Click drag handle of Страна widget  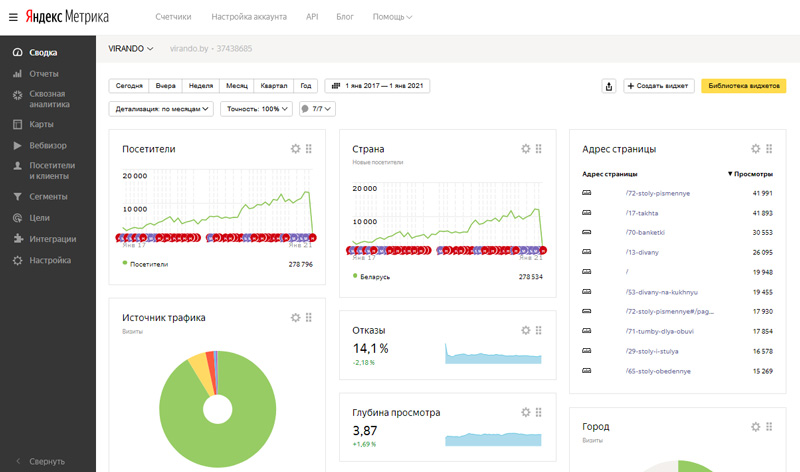(539, 149)
